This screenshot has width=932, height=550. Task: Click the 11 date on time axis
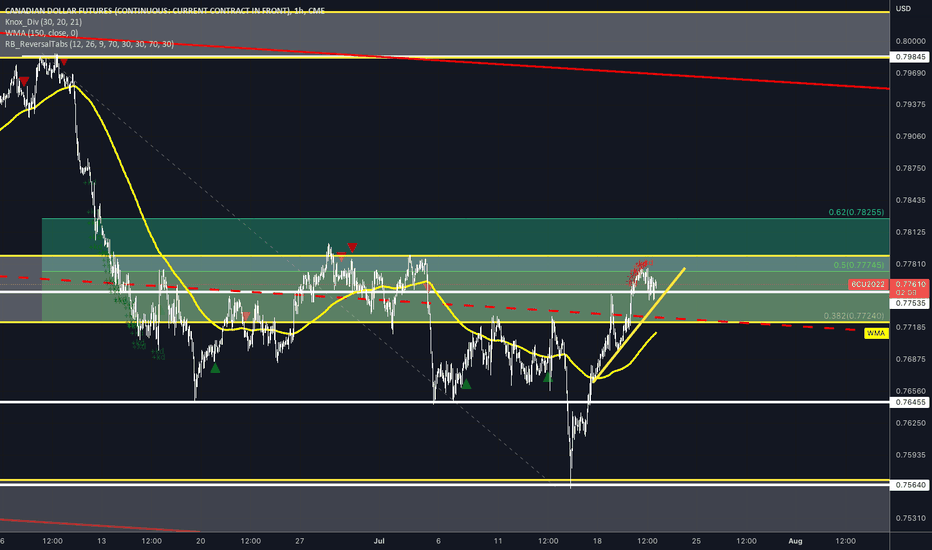(x=498, y=541)
